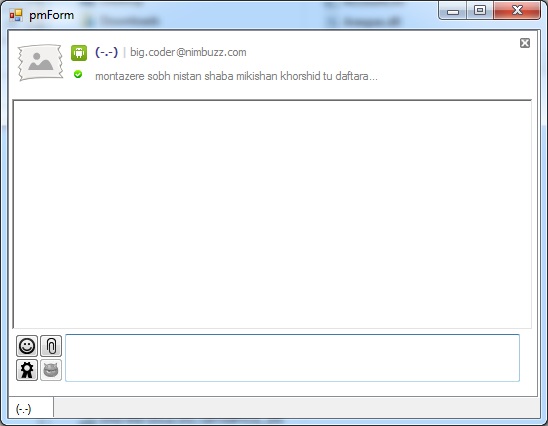Close the pmForm window with the red X
This screenshot has height=426, width=548.
click(x=517, y=10)
